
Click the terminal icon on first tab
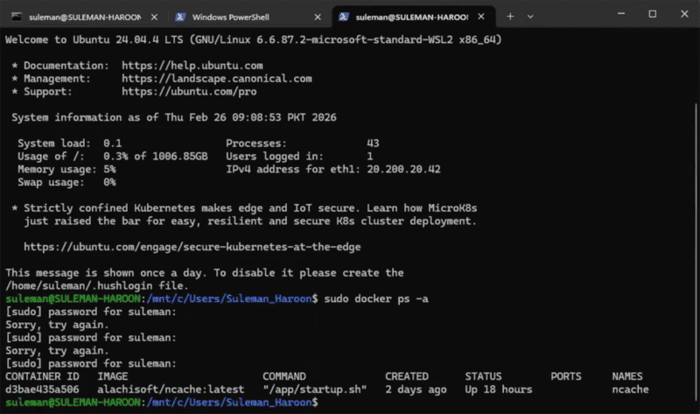pyautogui.click(x=17, y=17)
